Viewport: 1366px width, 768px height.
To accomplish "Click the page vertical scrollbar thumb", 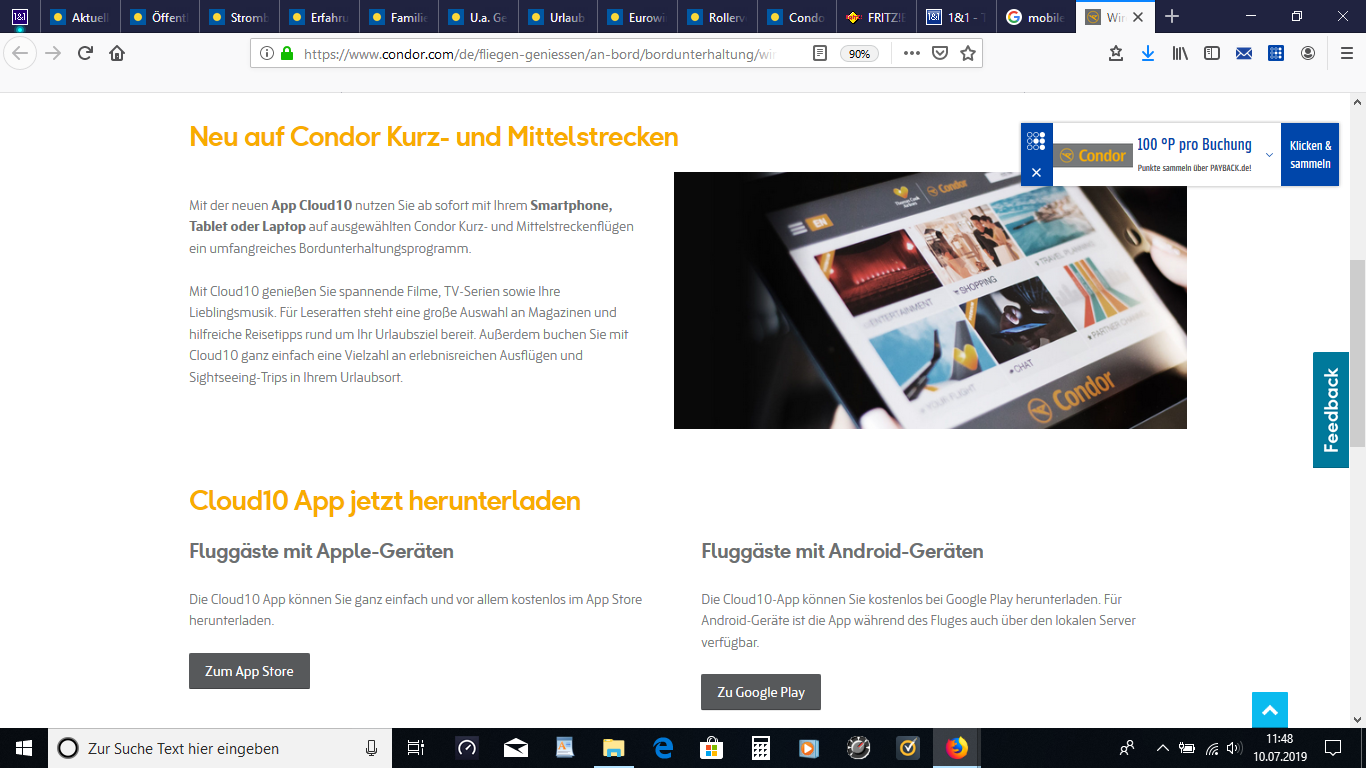I will tap(1357, 352).
